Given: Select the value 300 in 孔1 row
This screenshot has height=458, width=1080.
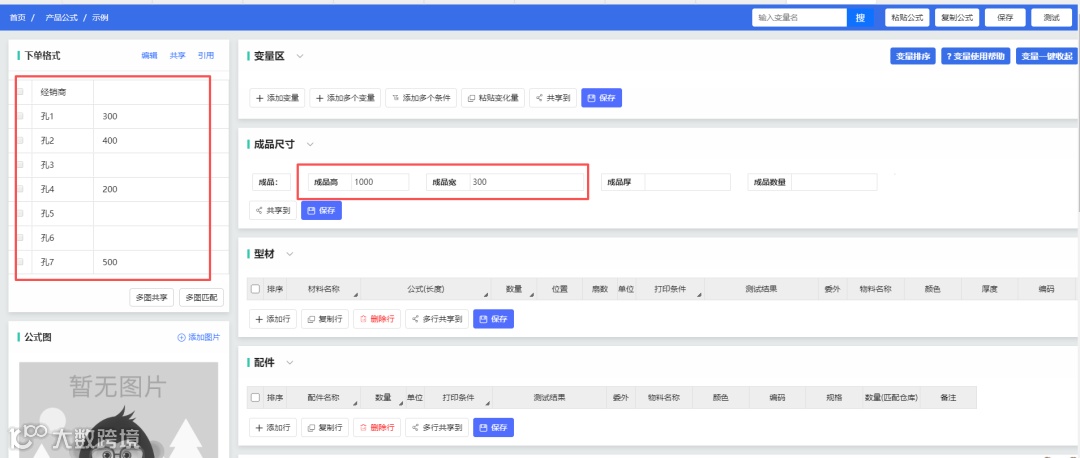Looking at the screenshot, I should click(x=110, y=116).
